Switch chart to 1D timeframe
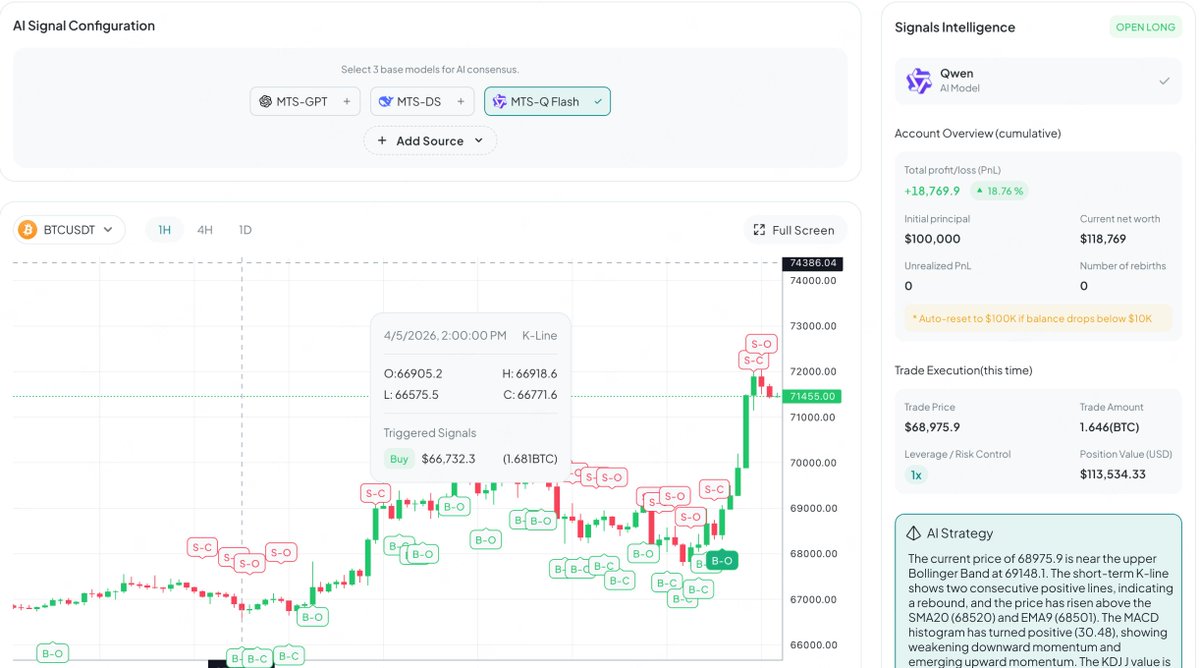This screenshot has width=1200, height=668. click(245, 230)
